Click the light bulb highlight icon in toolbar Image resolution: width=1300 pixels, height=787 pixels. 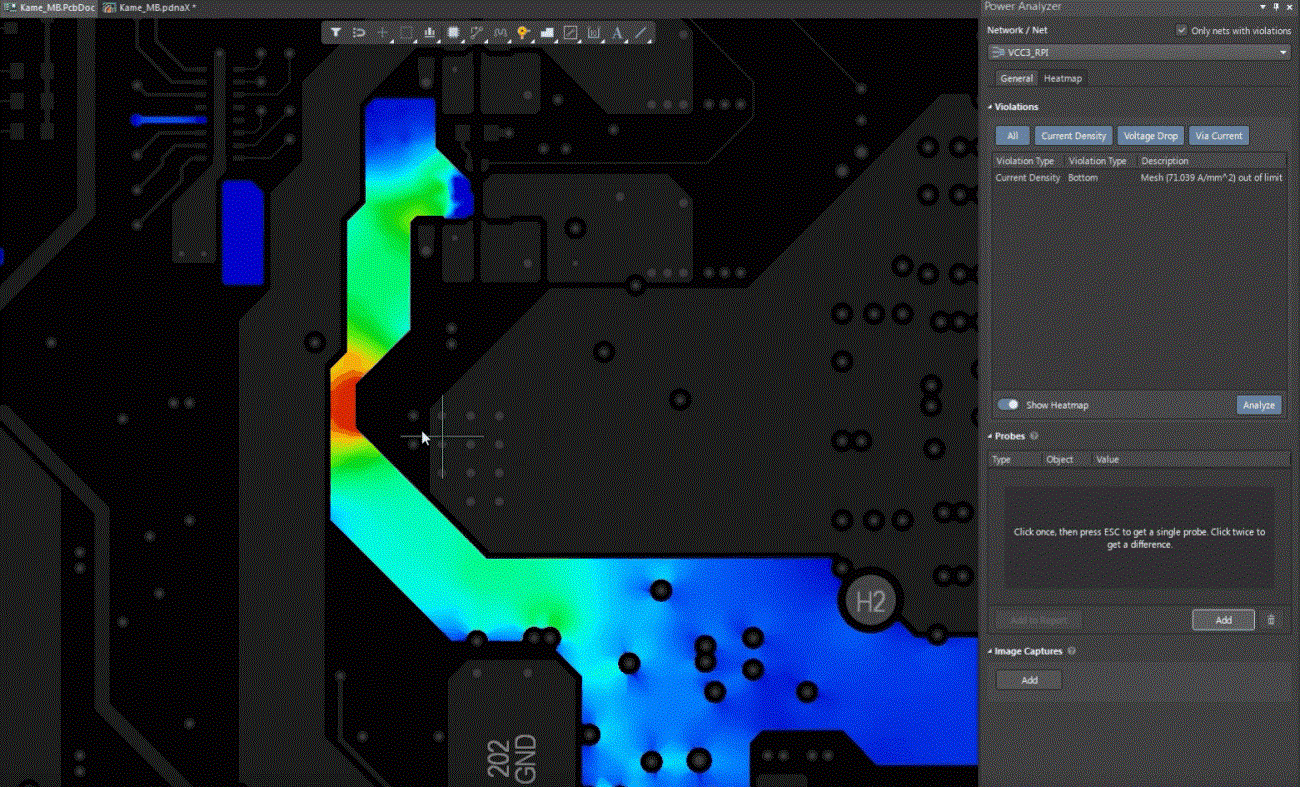523,32
